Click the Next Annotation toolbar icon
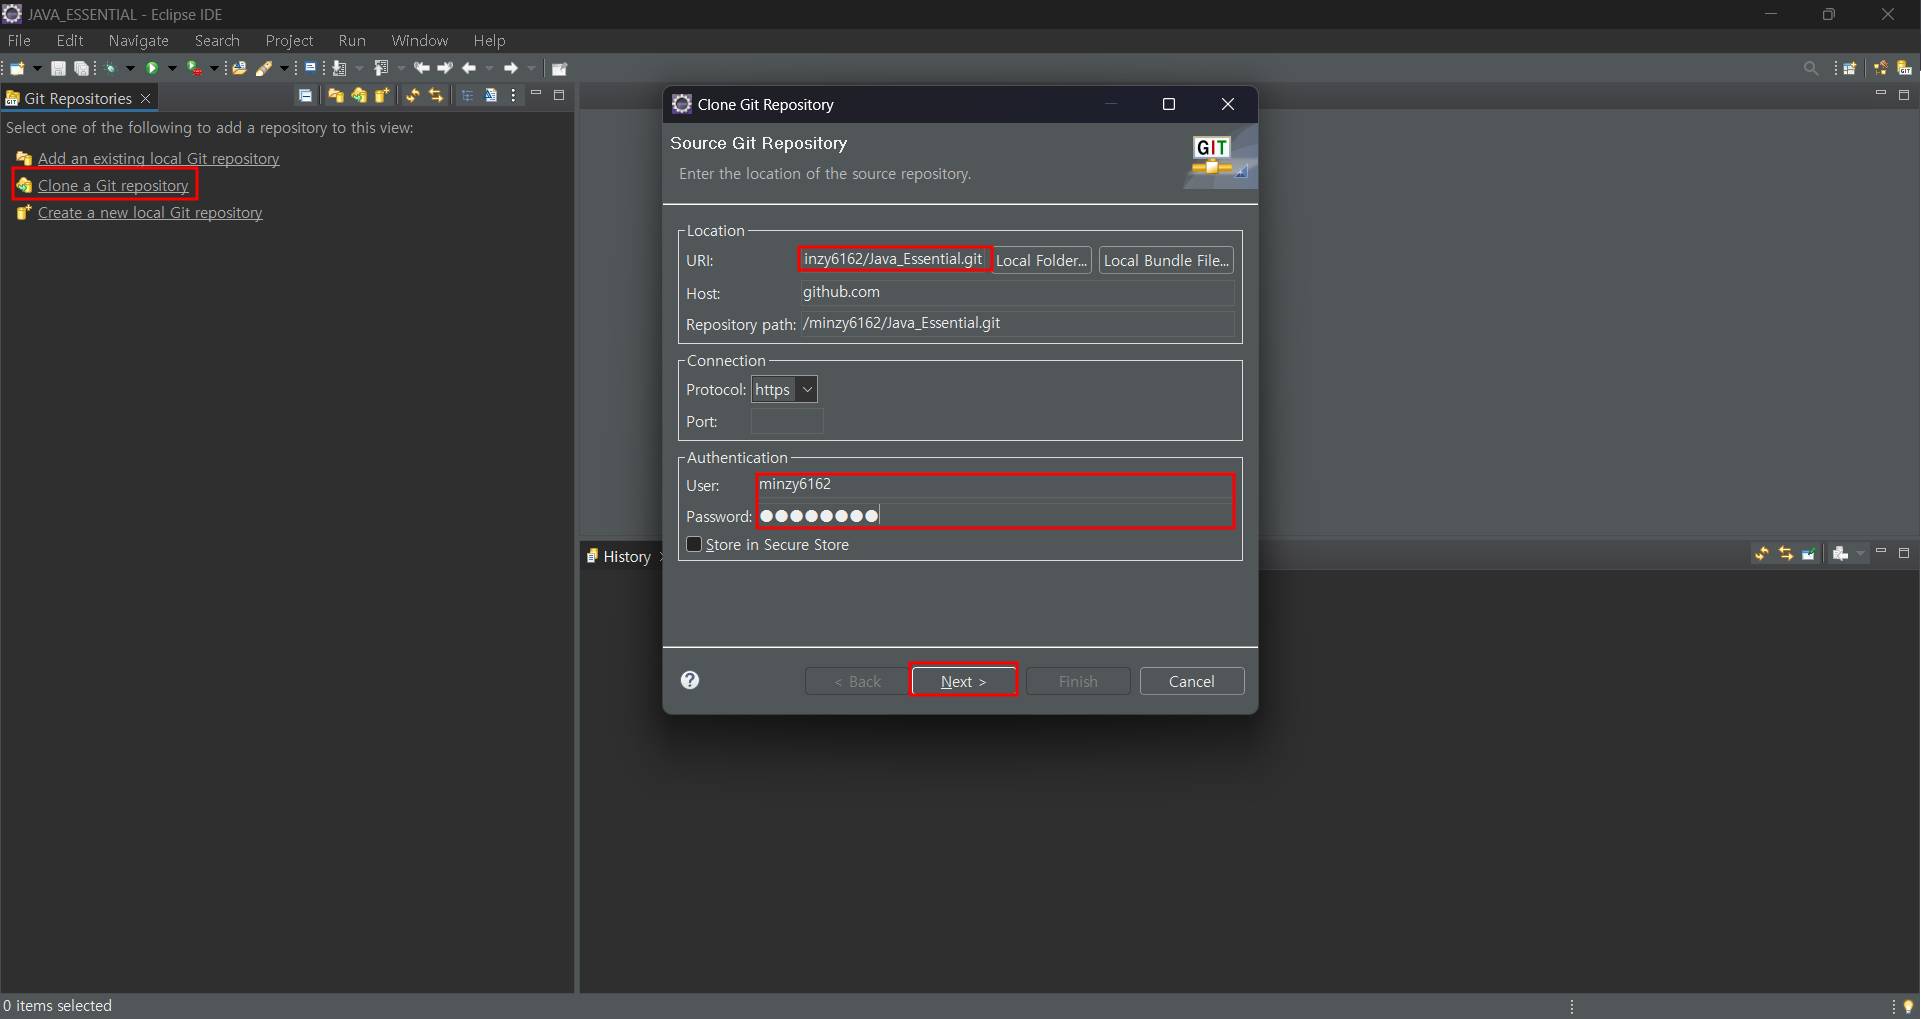Screen dimensions: 1921x1019 pos(339,68)
